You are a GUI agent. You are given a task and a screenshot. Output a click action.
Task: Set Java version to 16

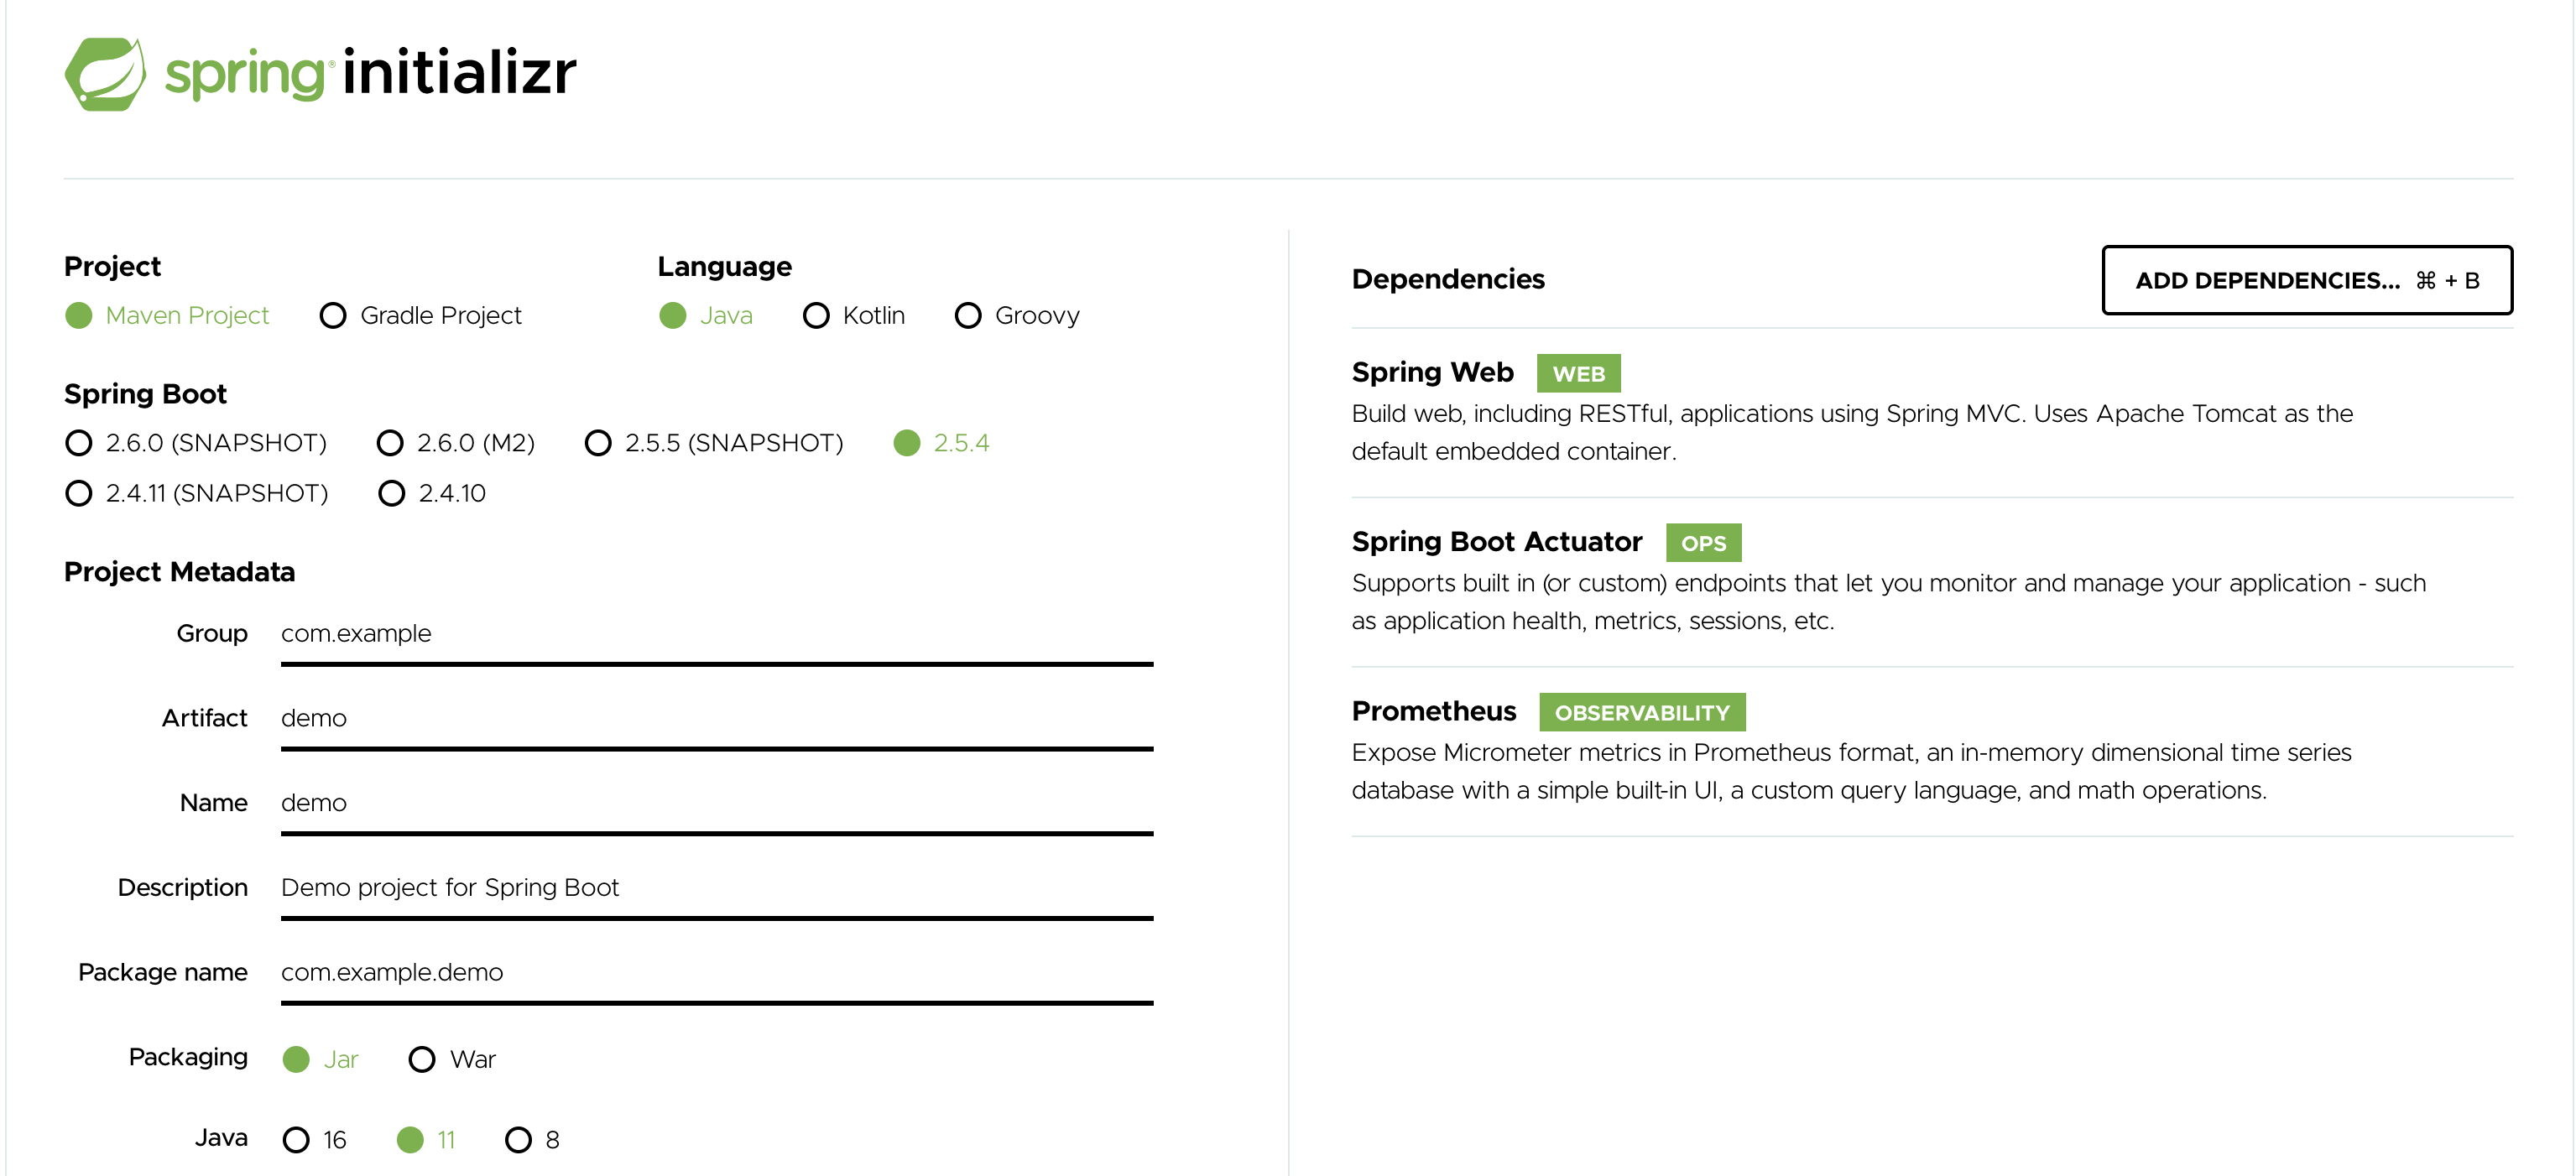pos(314,1139)
